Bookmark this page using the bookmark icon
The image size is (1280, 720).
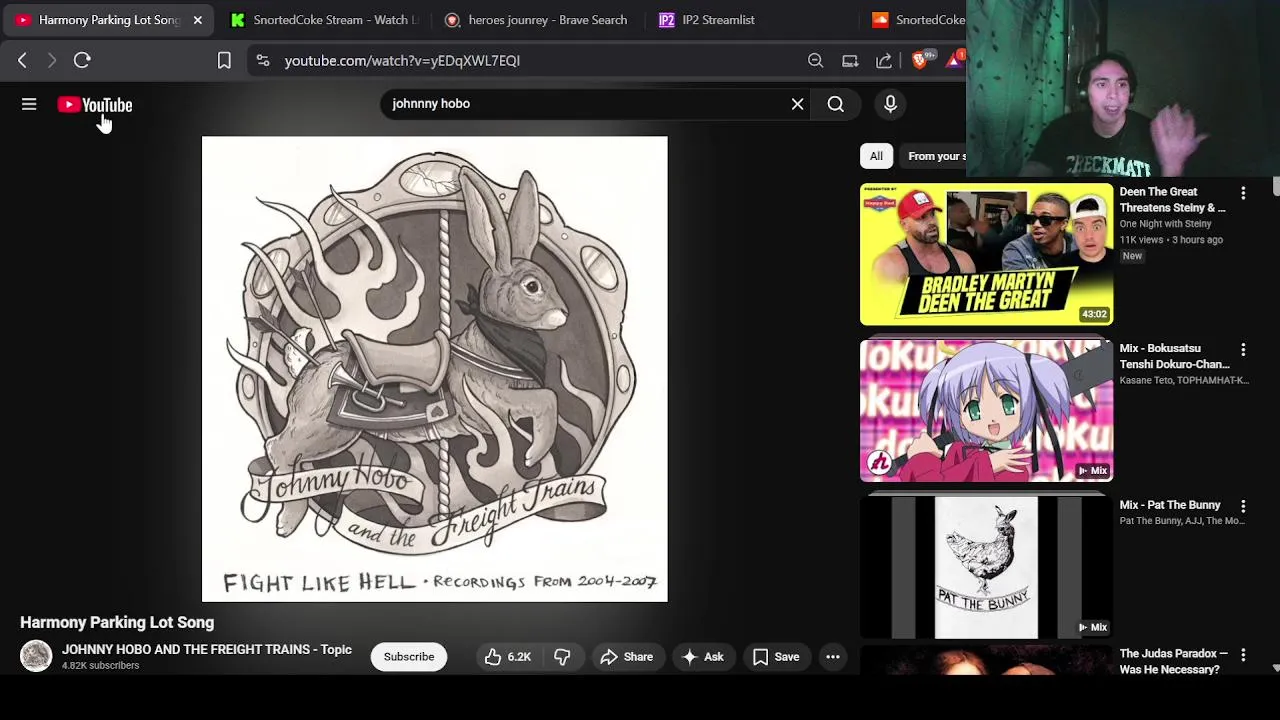[x=224, y=60]
